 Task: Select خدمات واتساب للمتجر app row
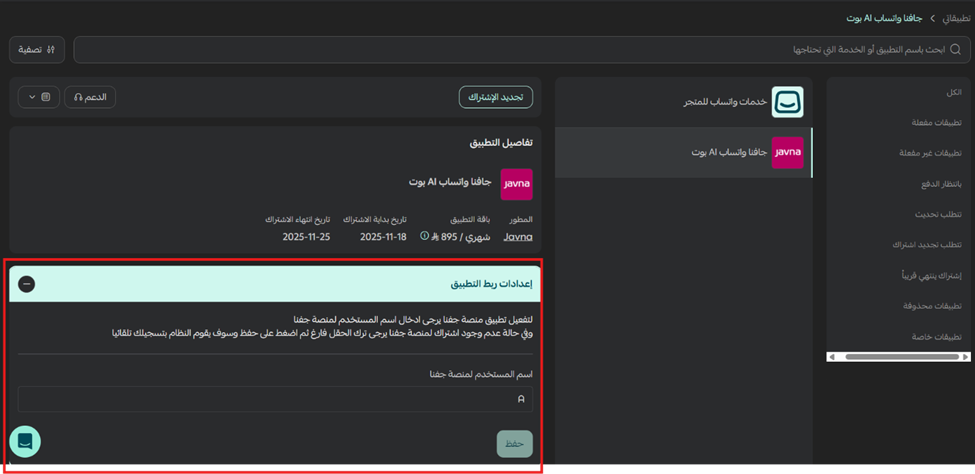point(683,102)
